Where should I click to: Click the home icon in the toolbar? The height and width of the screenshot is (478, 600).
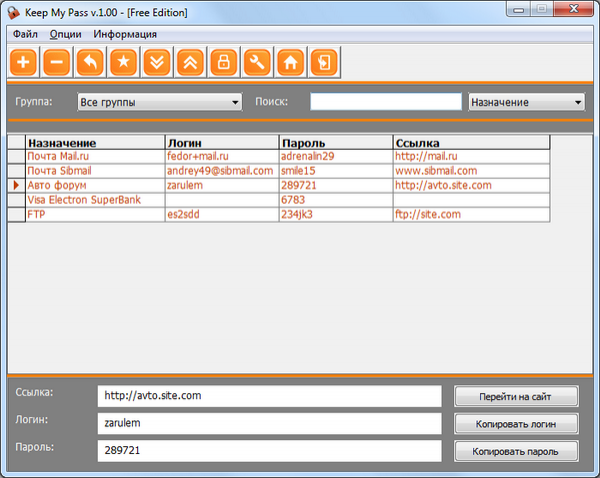click(290, 62)
